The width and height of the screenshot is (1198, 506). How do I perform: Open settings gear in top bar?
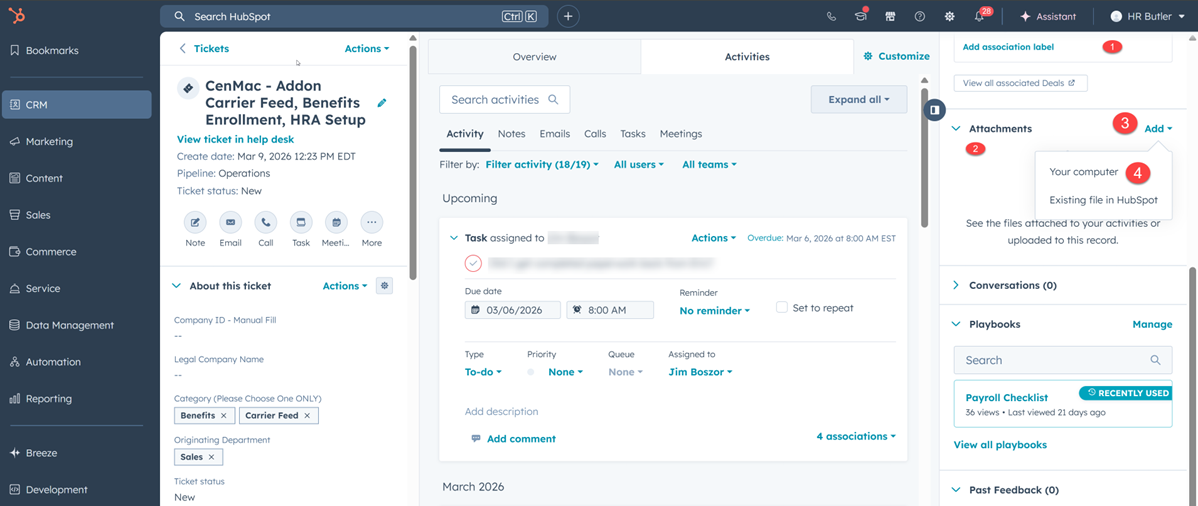(949, 17)
